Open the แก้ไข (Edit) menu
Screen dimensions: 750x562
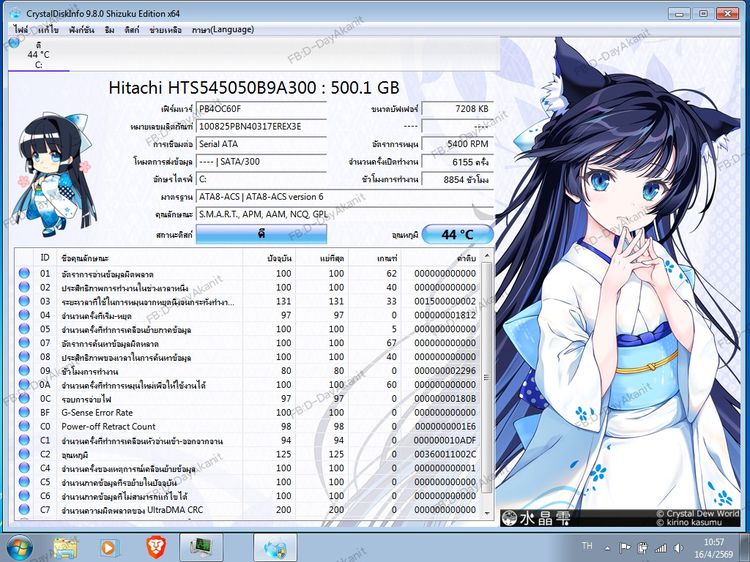pyautogui.click(x=48, y=30)
